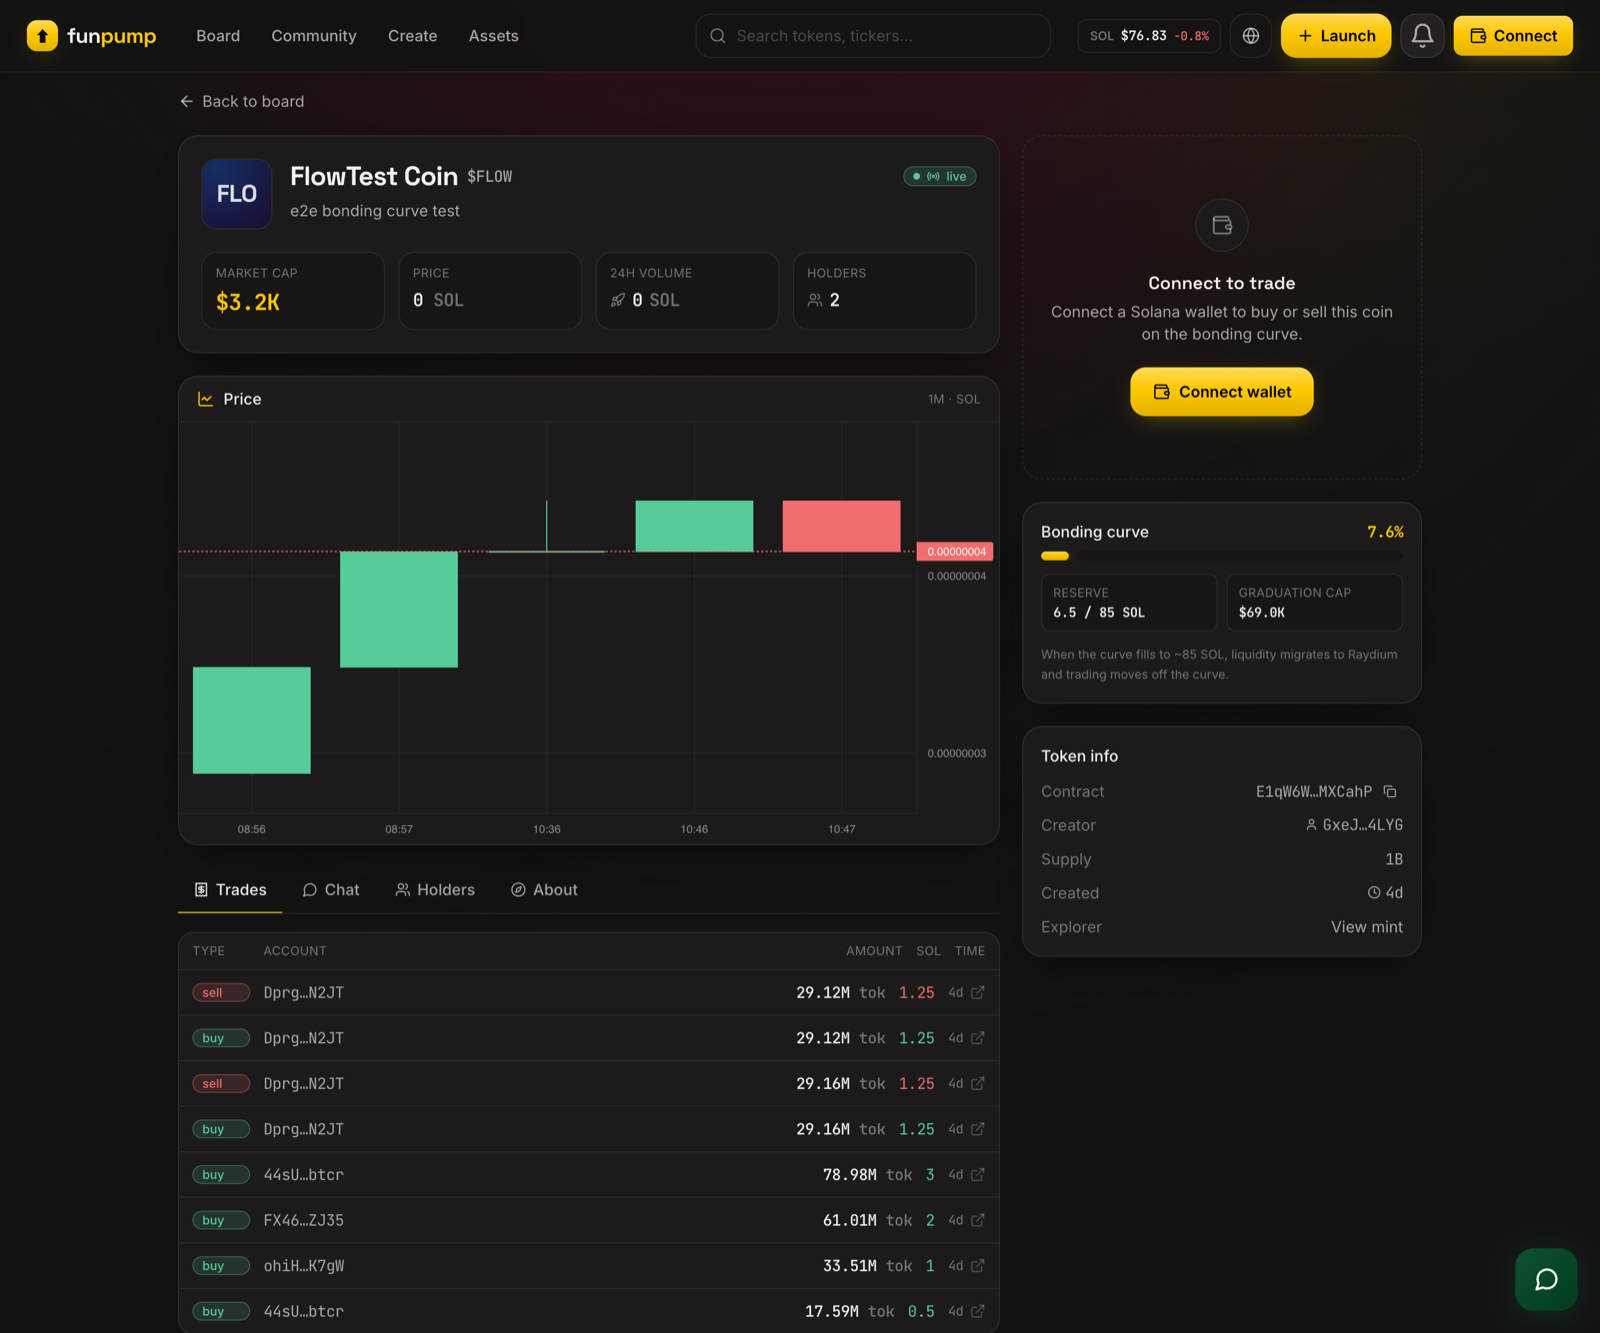Click the Price chart icon
The width and height of the screenshot is (1600, 1333).
(206, 399)
